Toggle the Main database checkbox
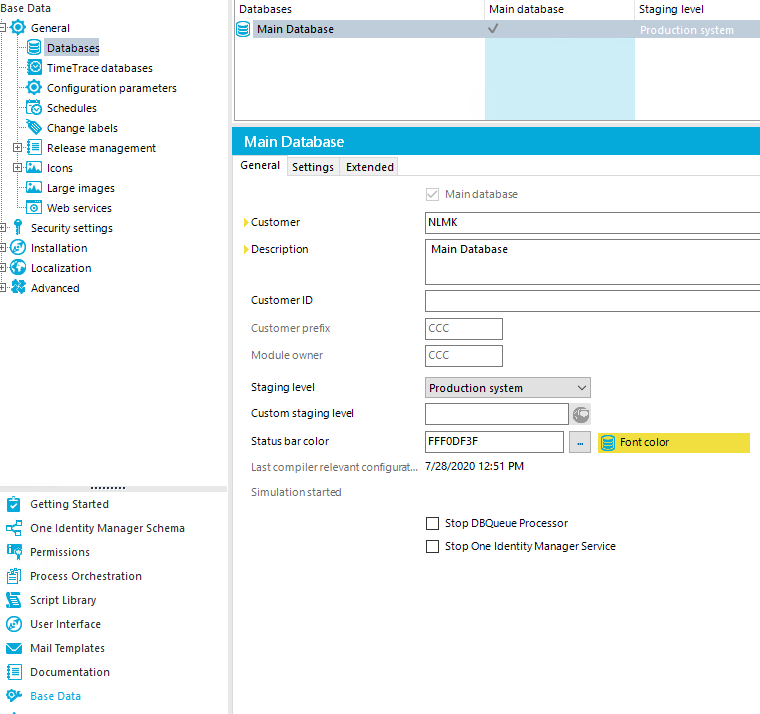Screen dimensions: 760x714 pyautogui.click(x=433, y=194)
